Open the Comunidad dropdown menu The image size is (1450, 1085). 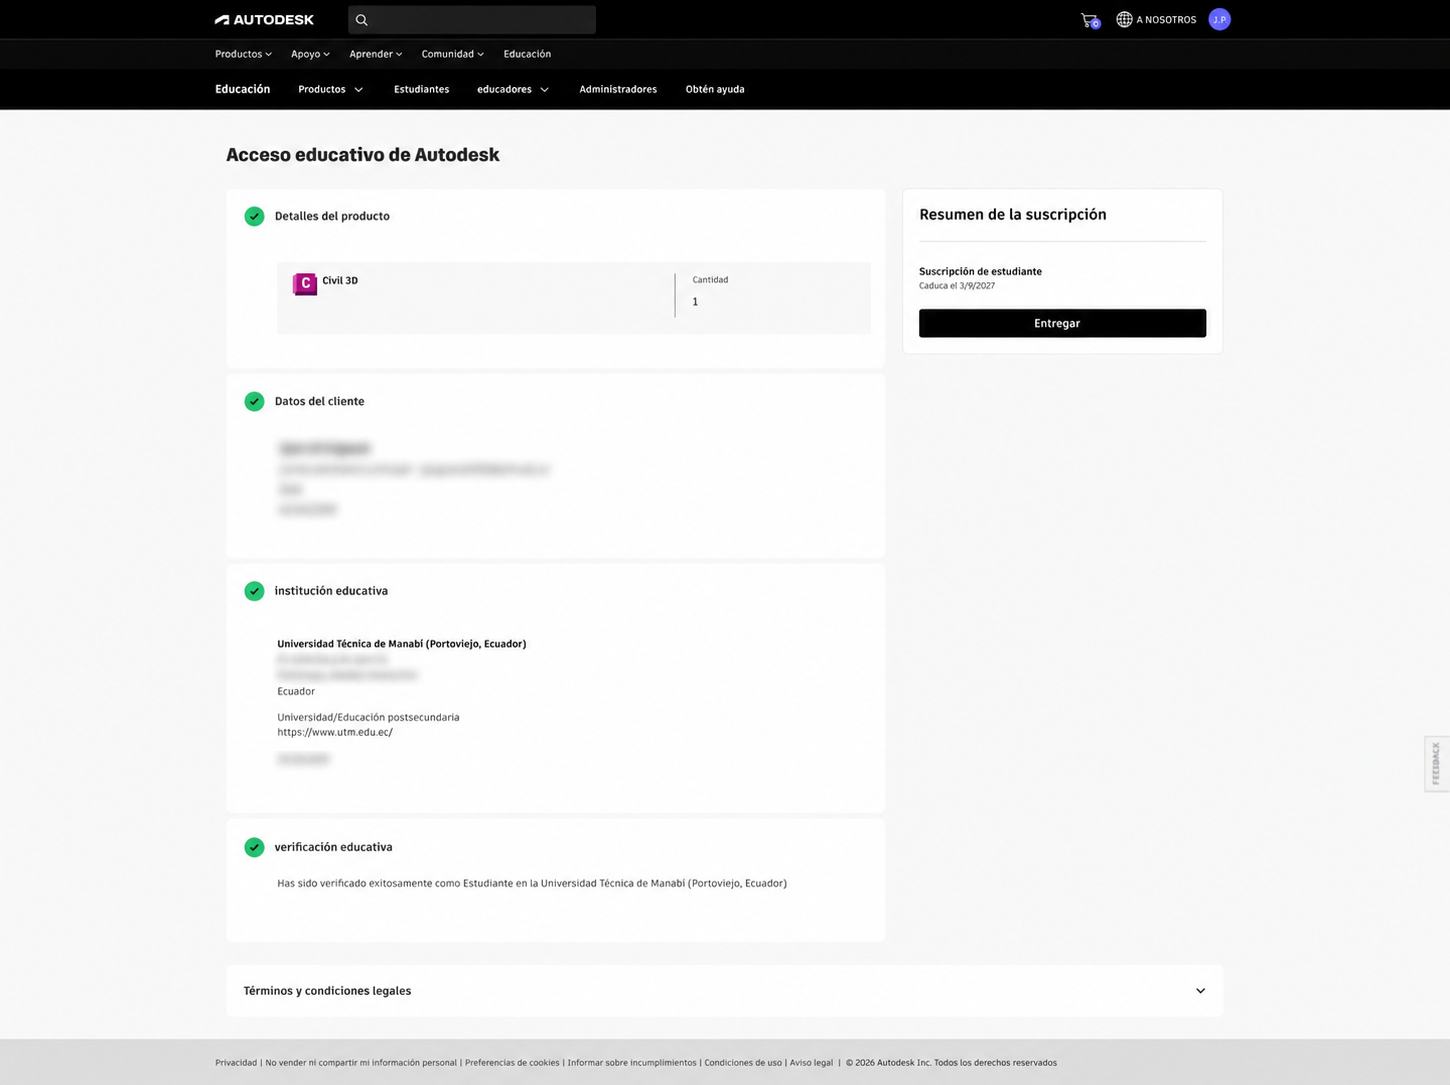[453, 54]
